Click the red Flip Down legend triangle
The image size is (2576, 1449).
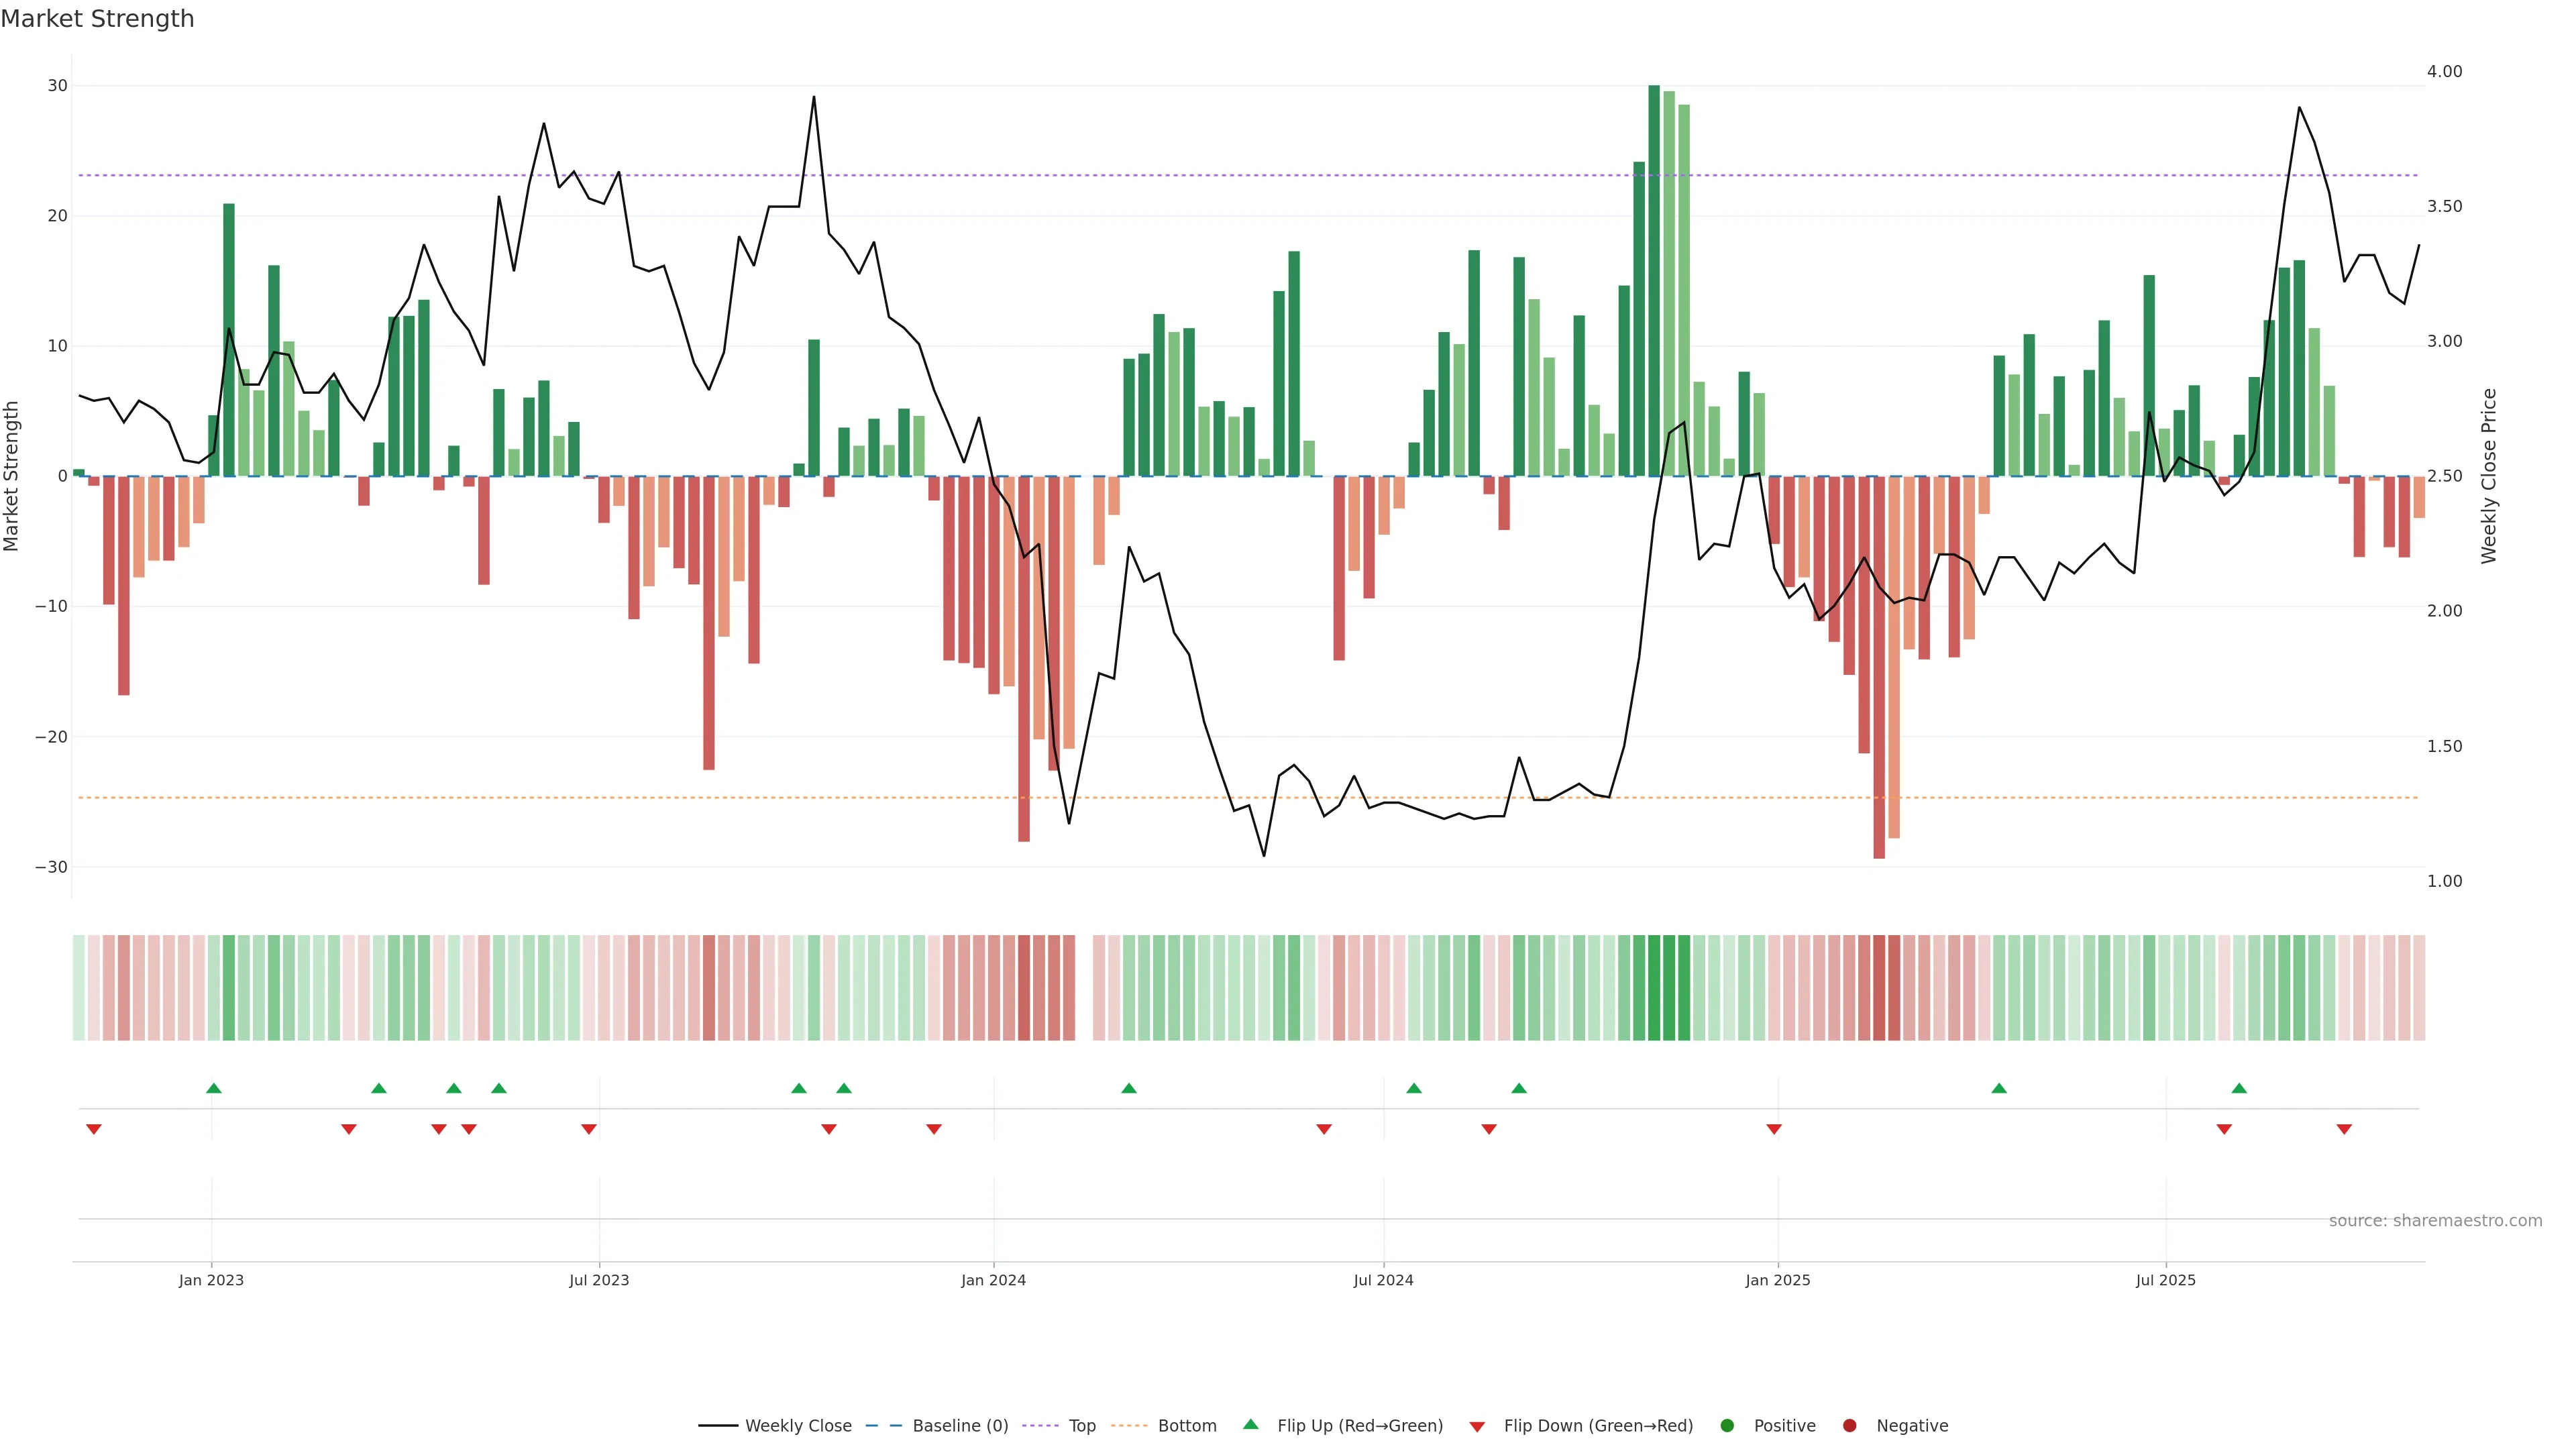[1477, 1426]
